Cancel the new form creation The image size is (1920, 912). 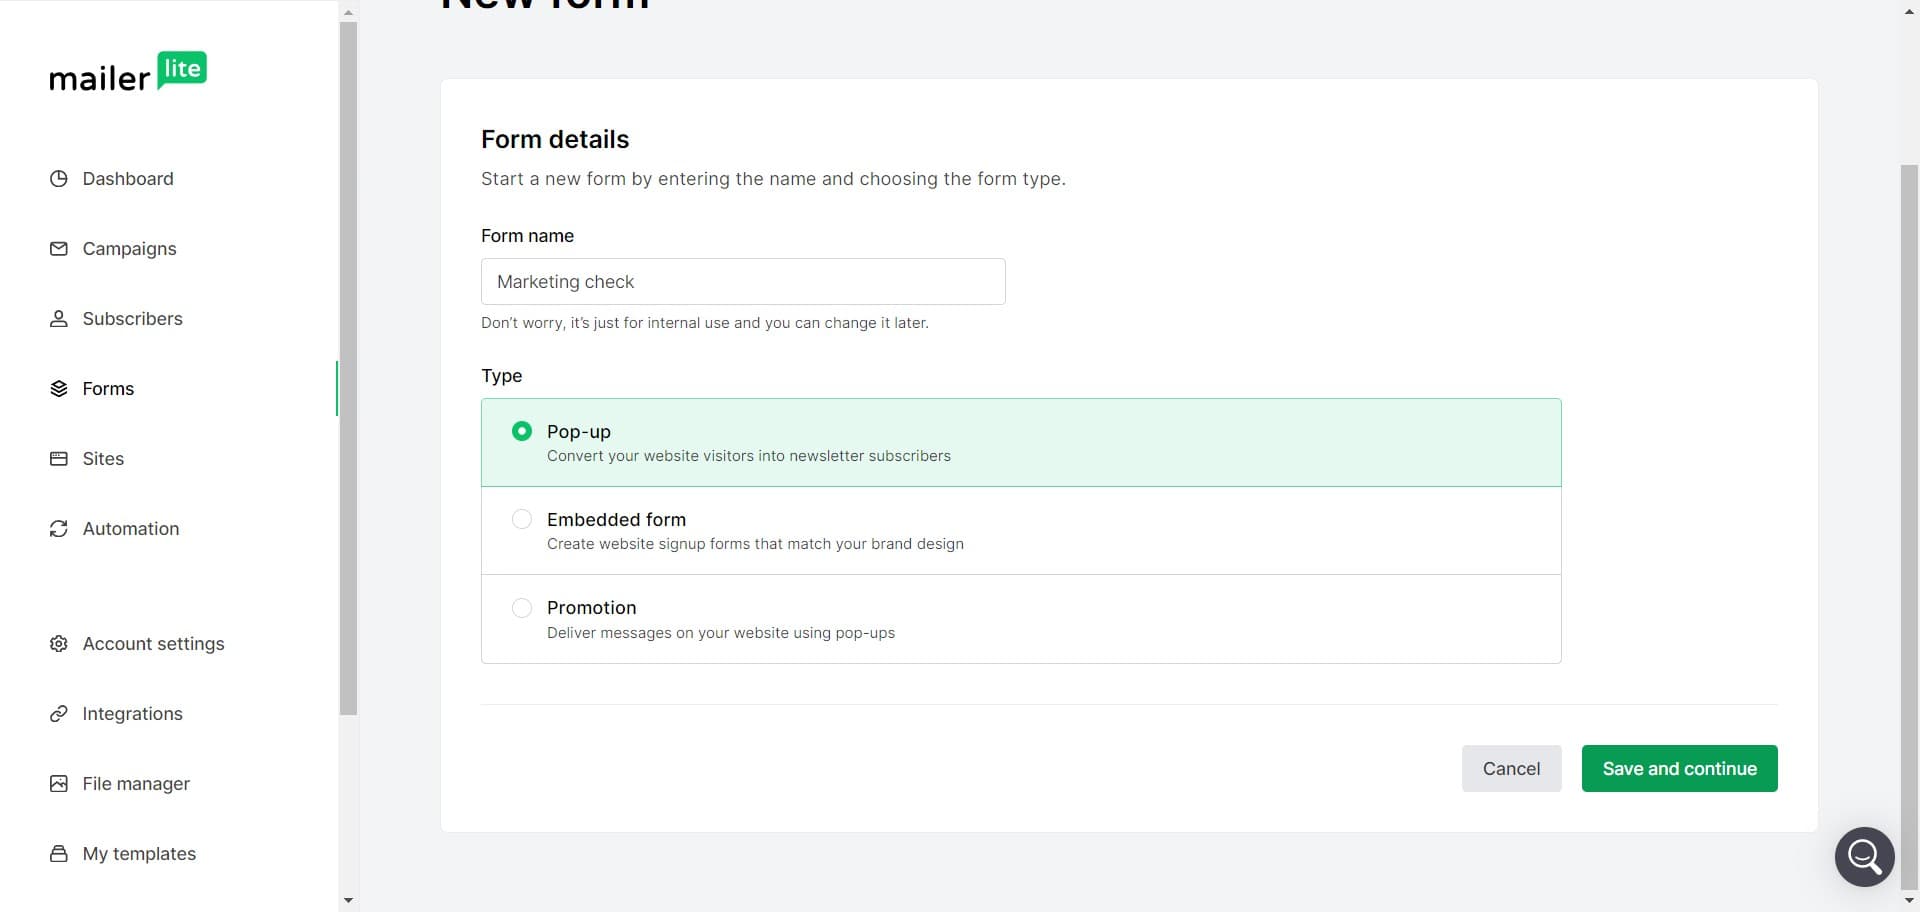pyautogui.click(x=1511, y=769)
